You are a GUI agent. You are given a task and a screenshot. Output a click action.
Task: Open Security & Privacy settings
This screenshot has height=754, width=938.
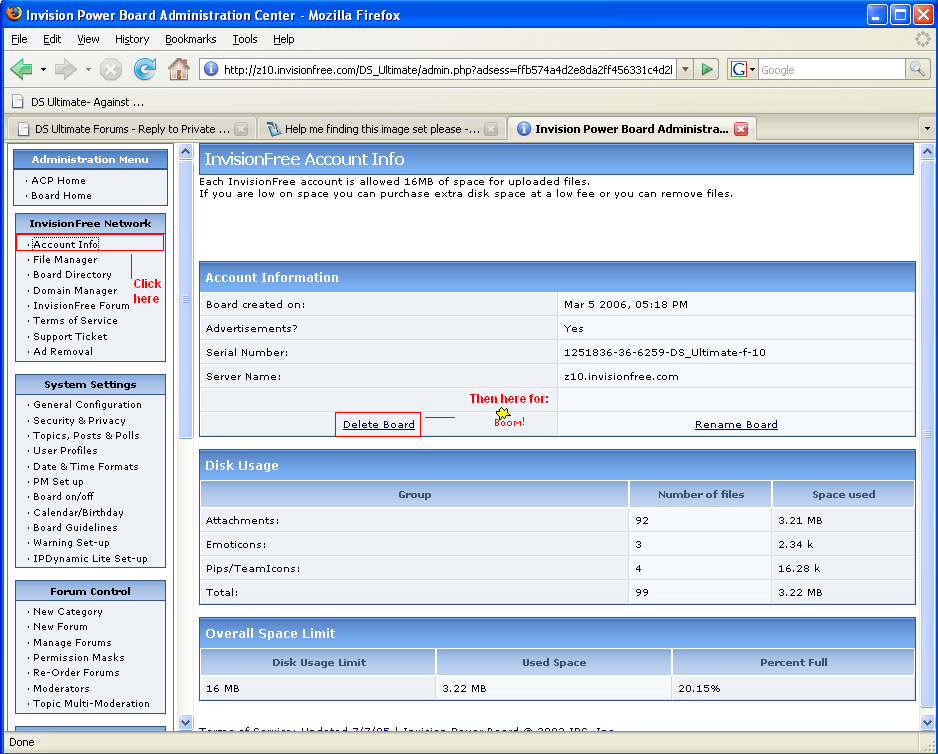click(79, 421)
